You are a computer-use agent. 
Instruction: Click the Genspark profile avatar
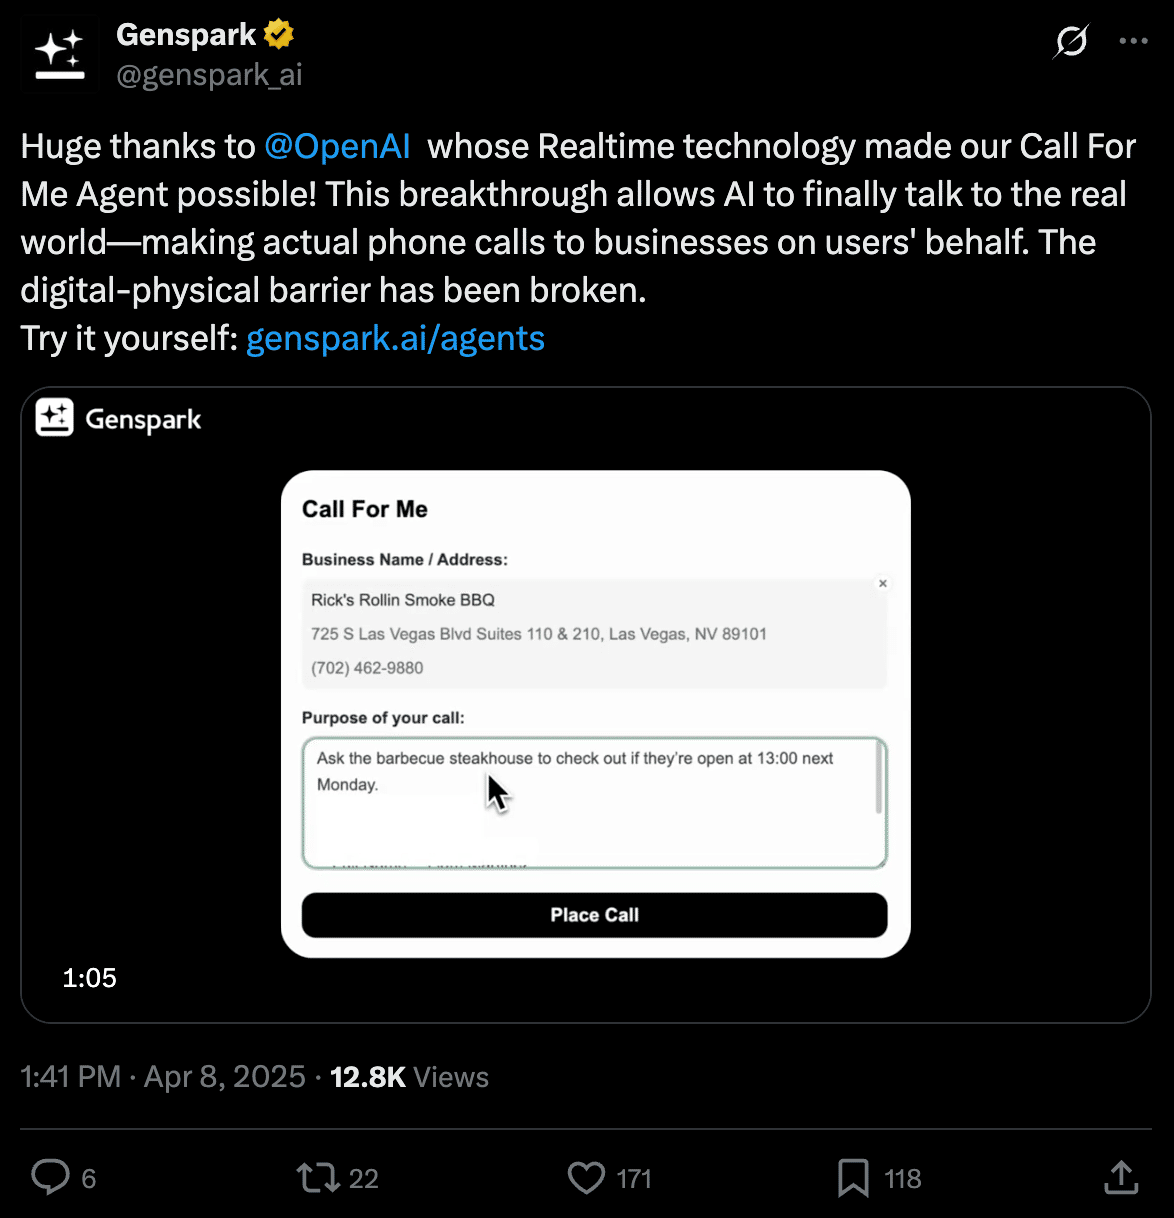(x=59, y=55)
